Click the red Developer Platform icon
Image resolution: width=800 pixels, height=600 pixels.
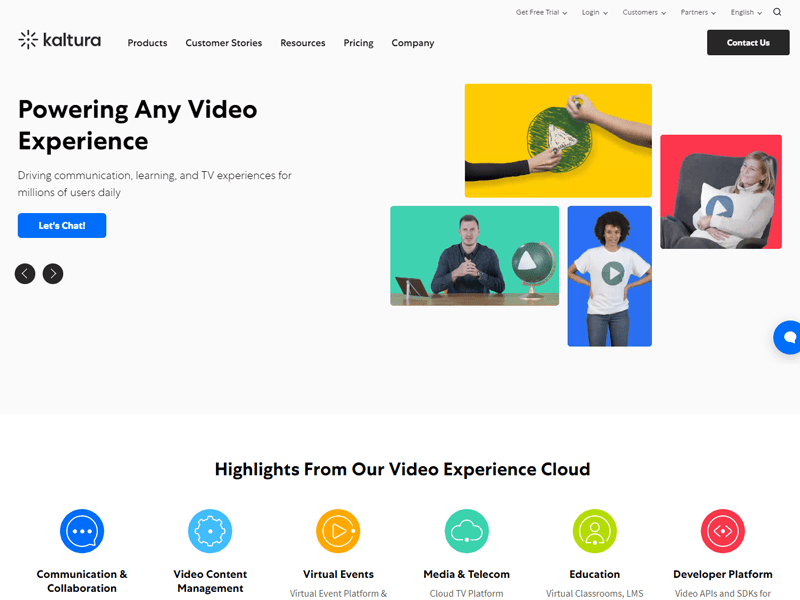coord(722,531)
